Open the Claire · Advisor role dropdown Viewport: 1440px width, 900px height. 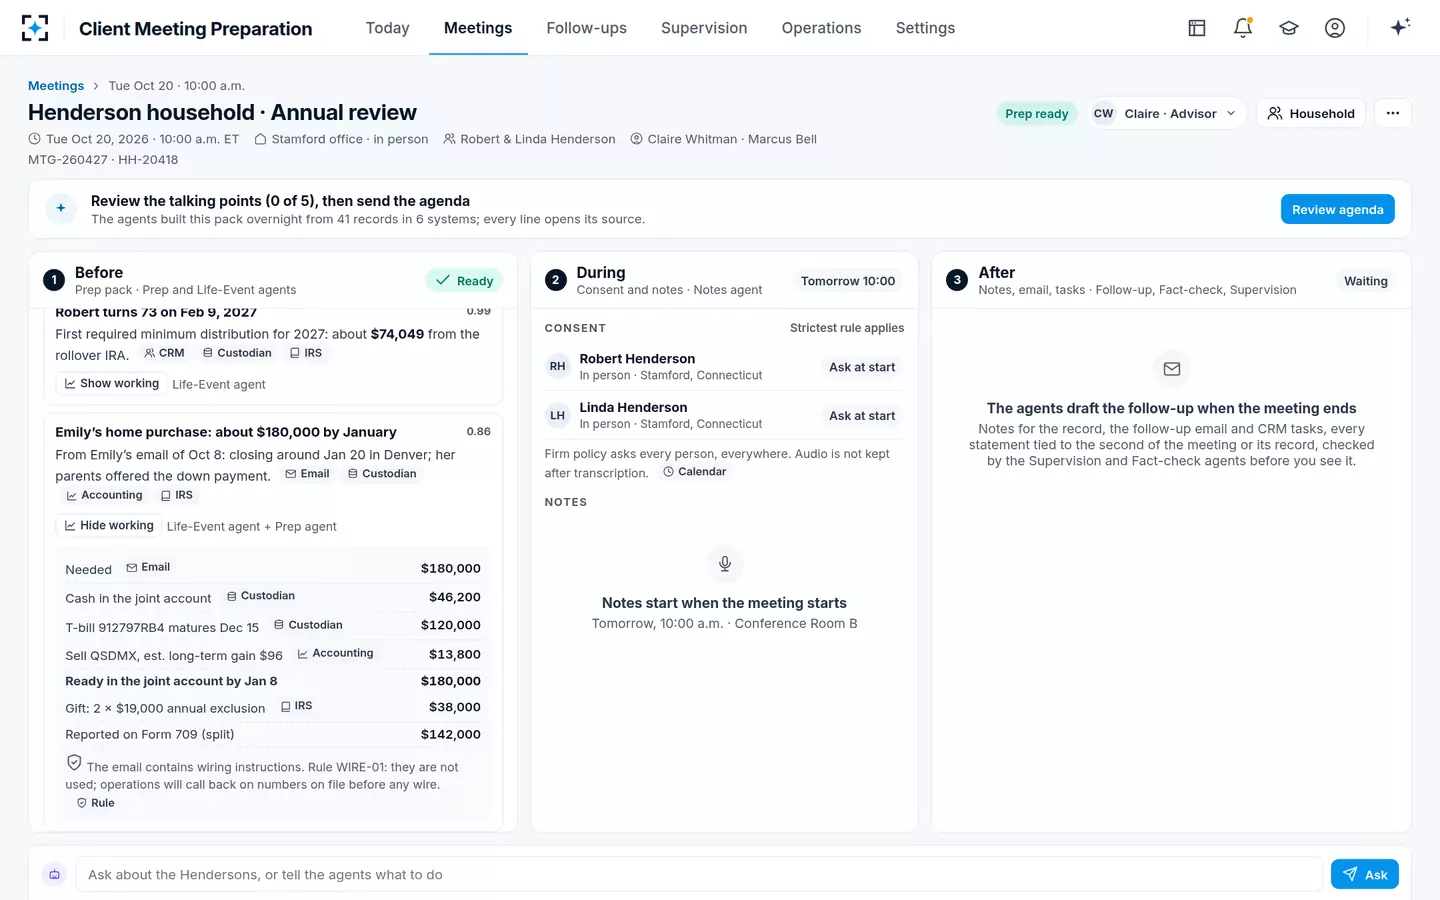click(x=1166, y=113)
